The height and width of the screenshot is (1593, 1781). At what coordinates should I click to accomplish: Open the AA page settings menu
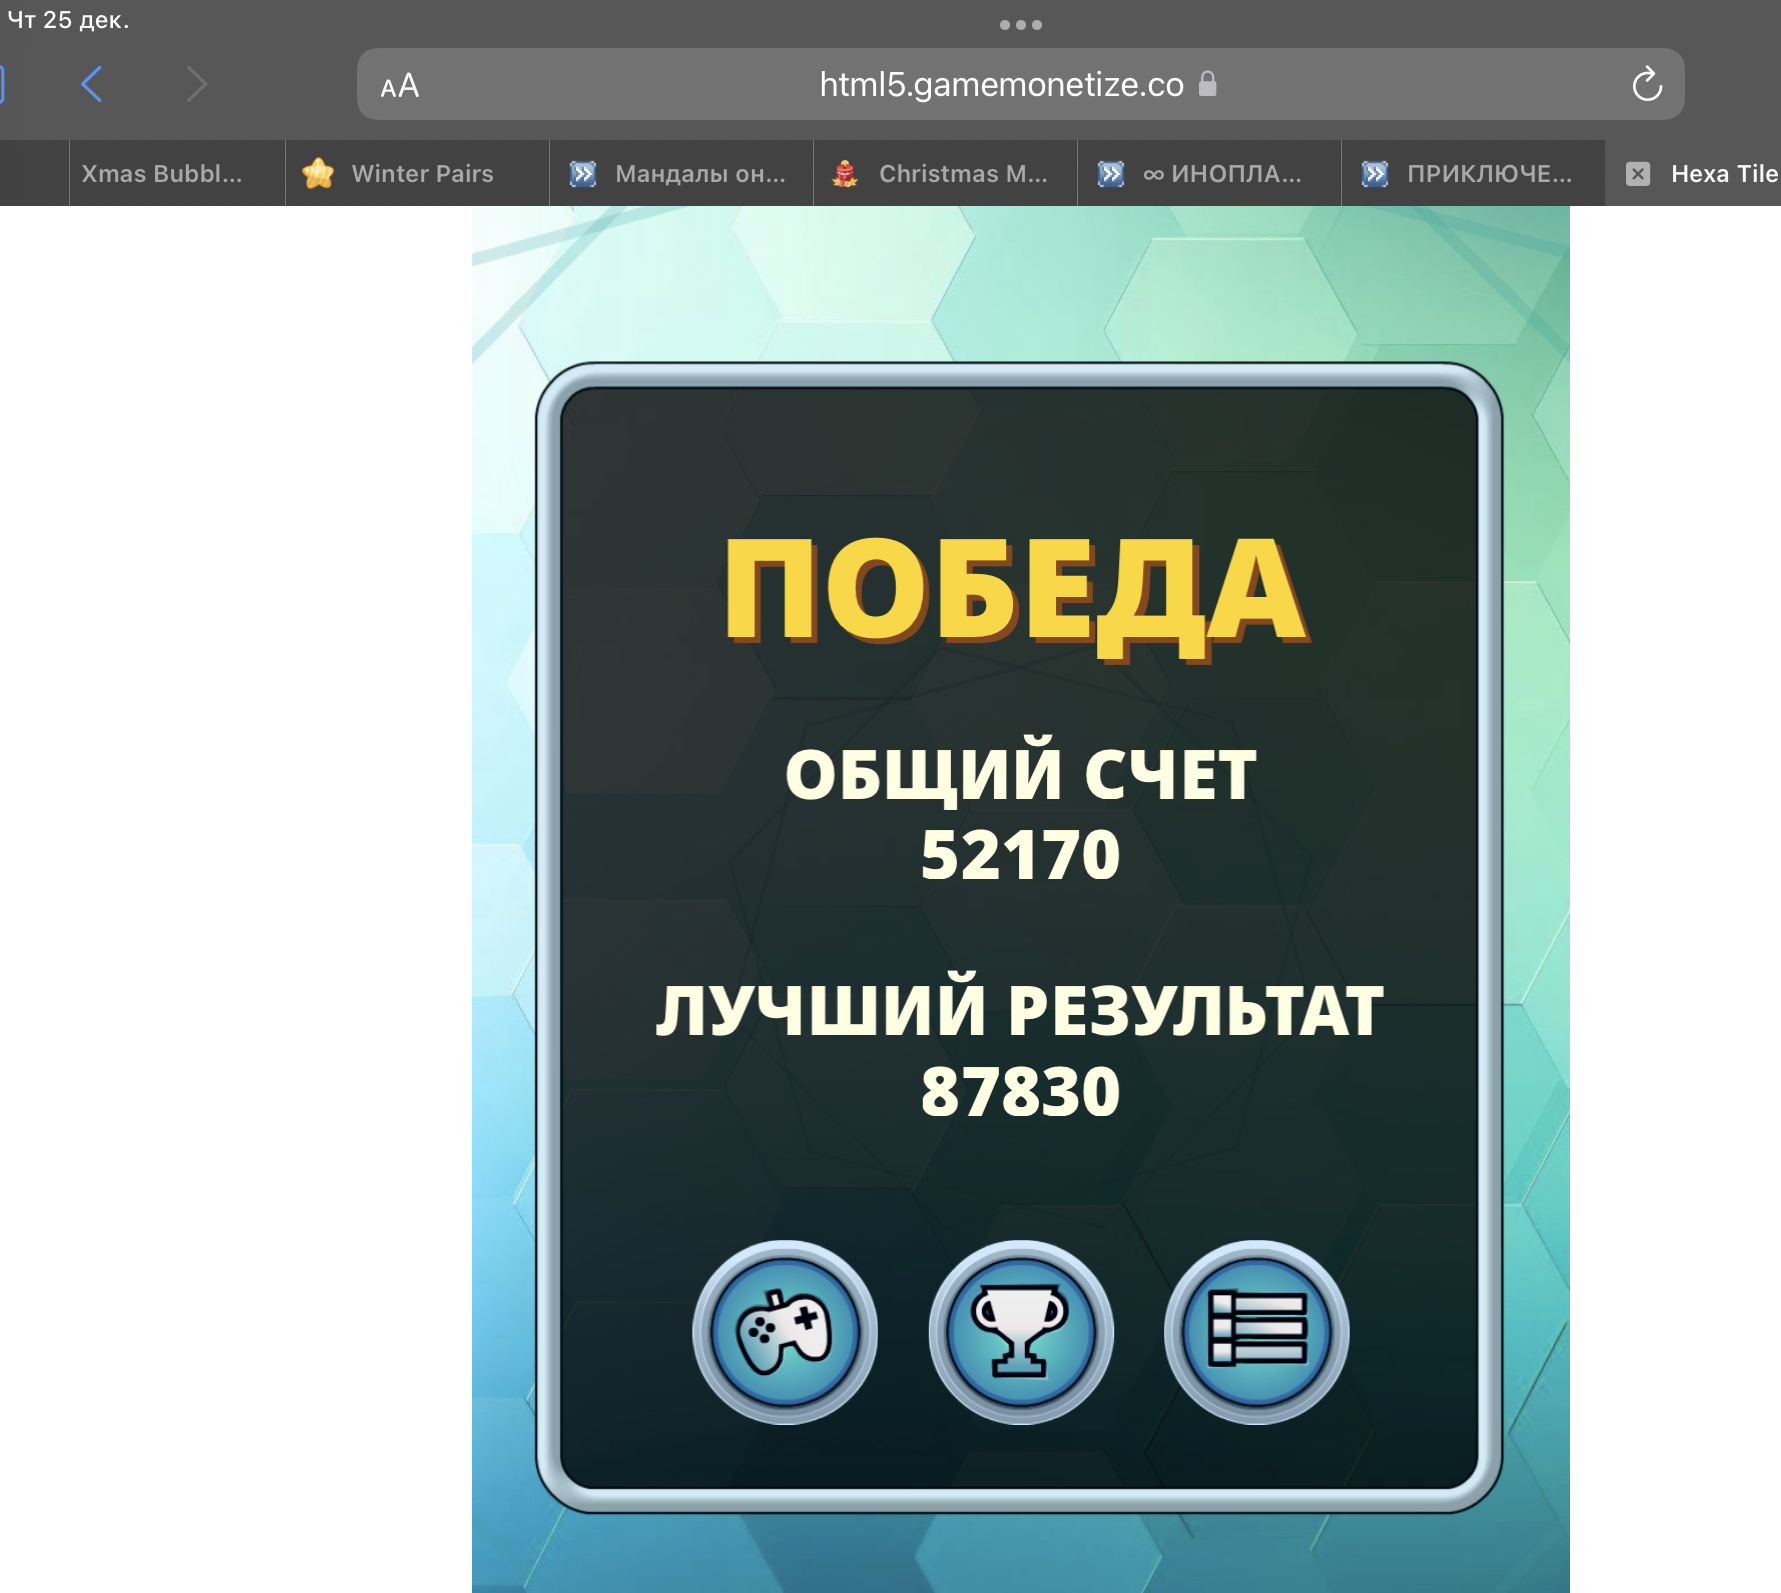coord(400,86)
